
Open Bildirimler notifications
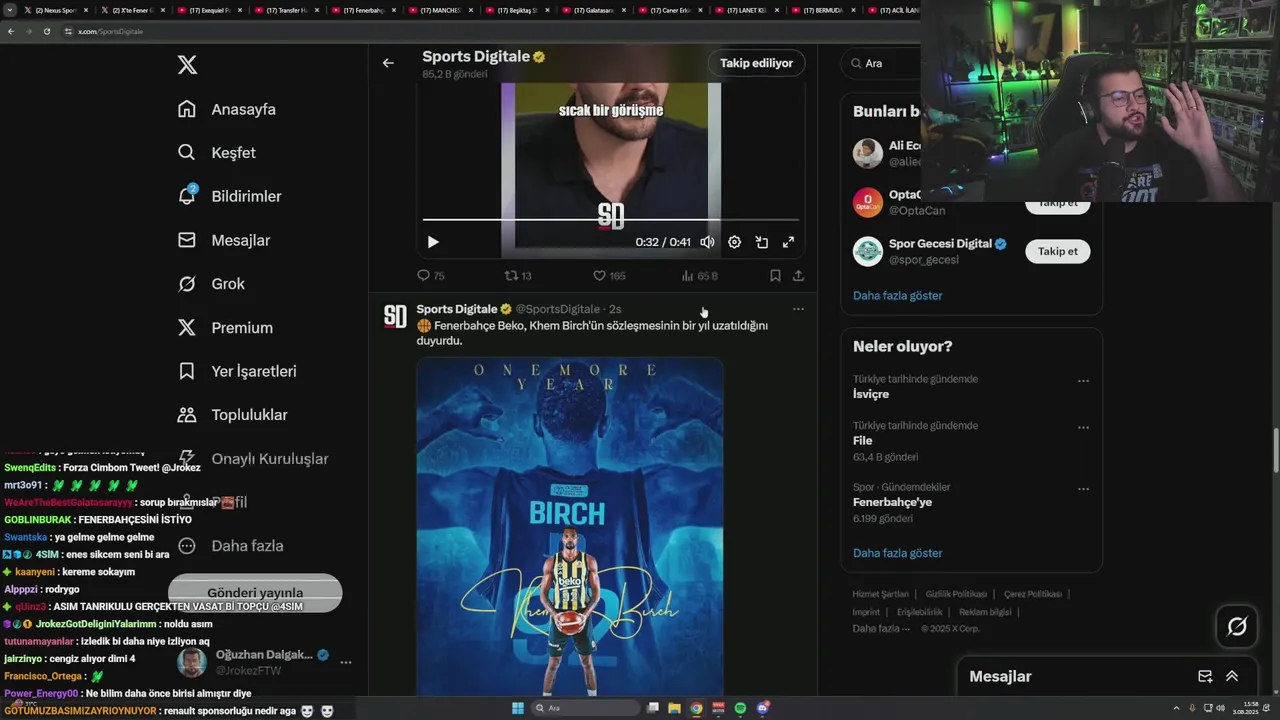[x=229, y=196]
